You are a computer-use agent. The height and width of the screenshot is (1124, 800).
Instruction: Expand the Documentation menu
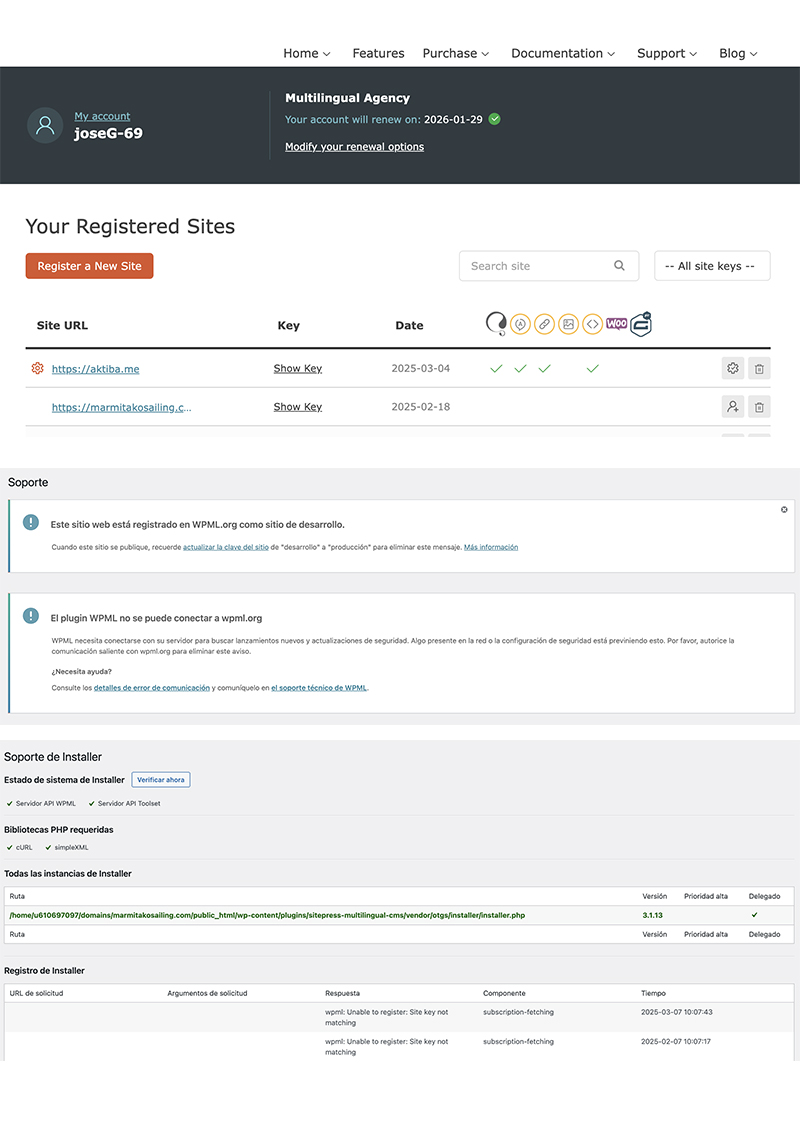[x=563, y=53]
